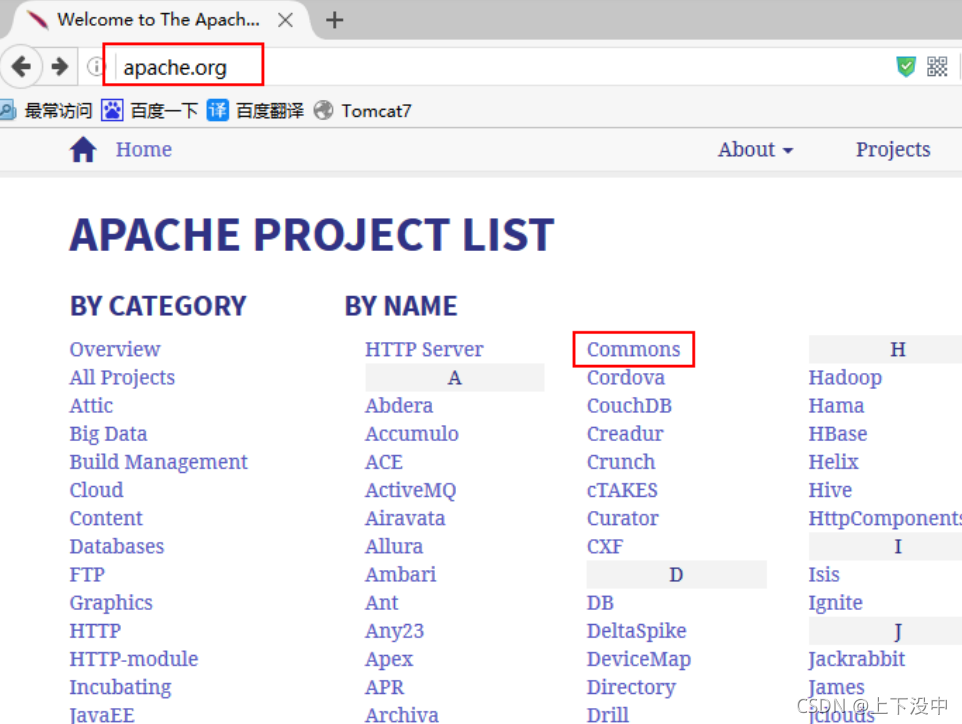Open the Ambari project link
The height and width of the screenshot is (724, 962).
tap(401, 575)
